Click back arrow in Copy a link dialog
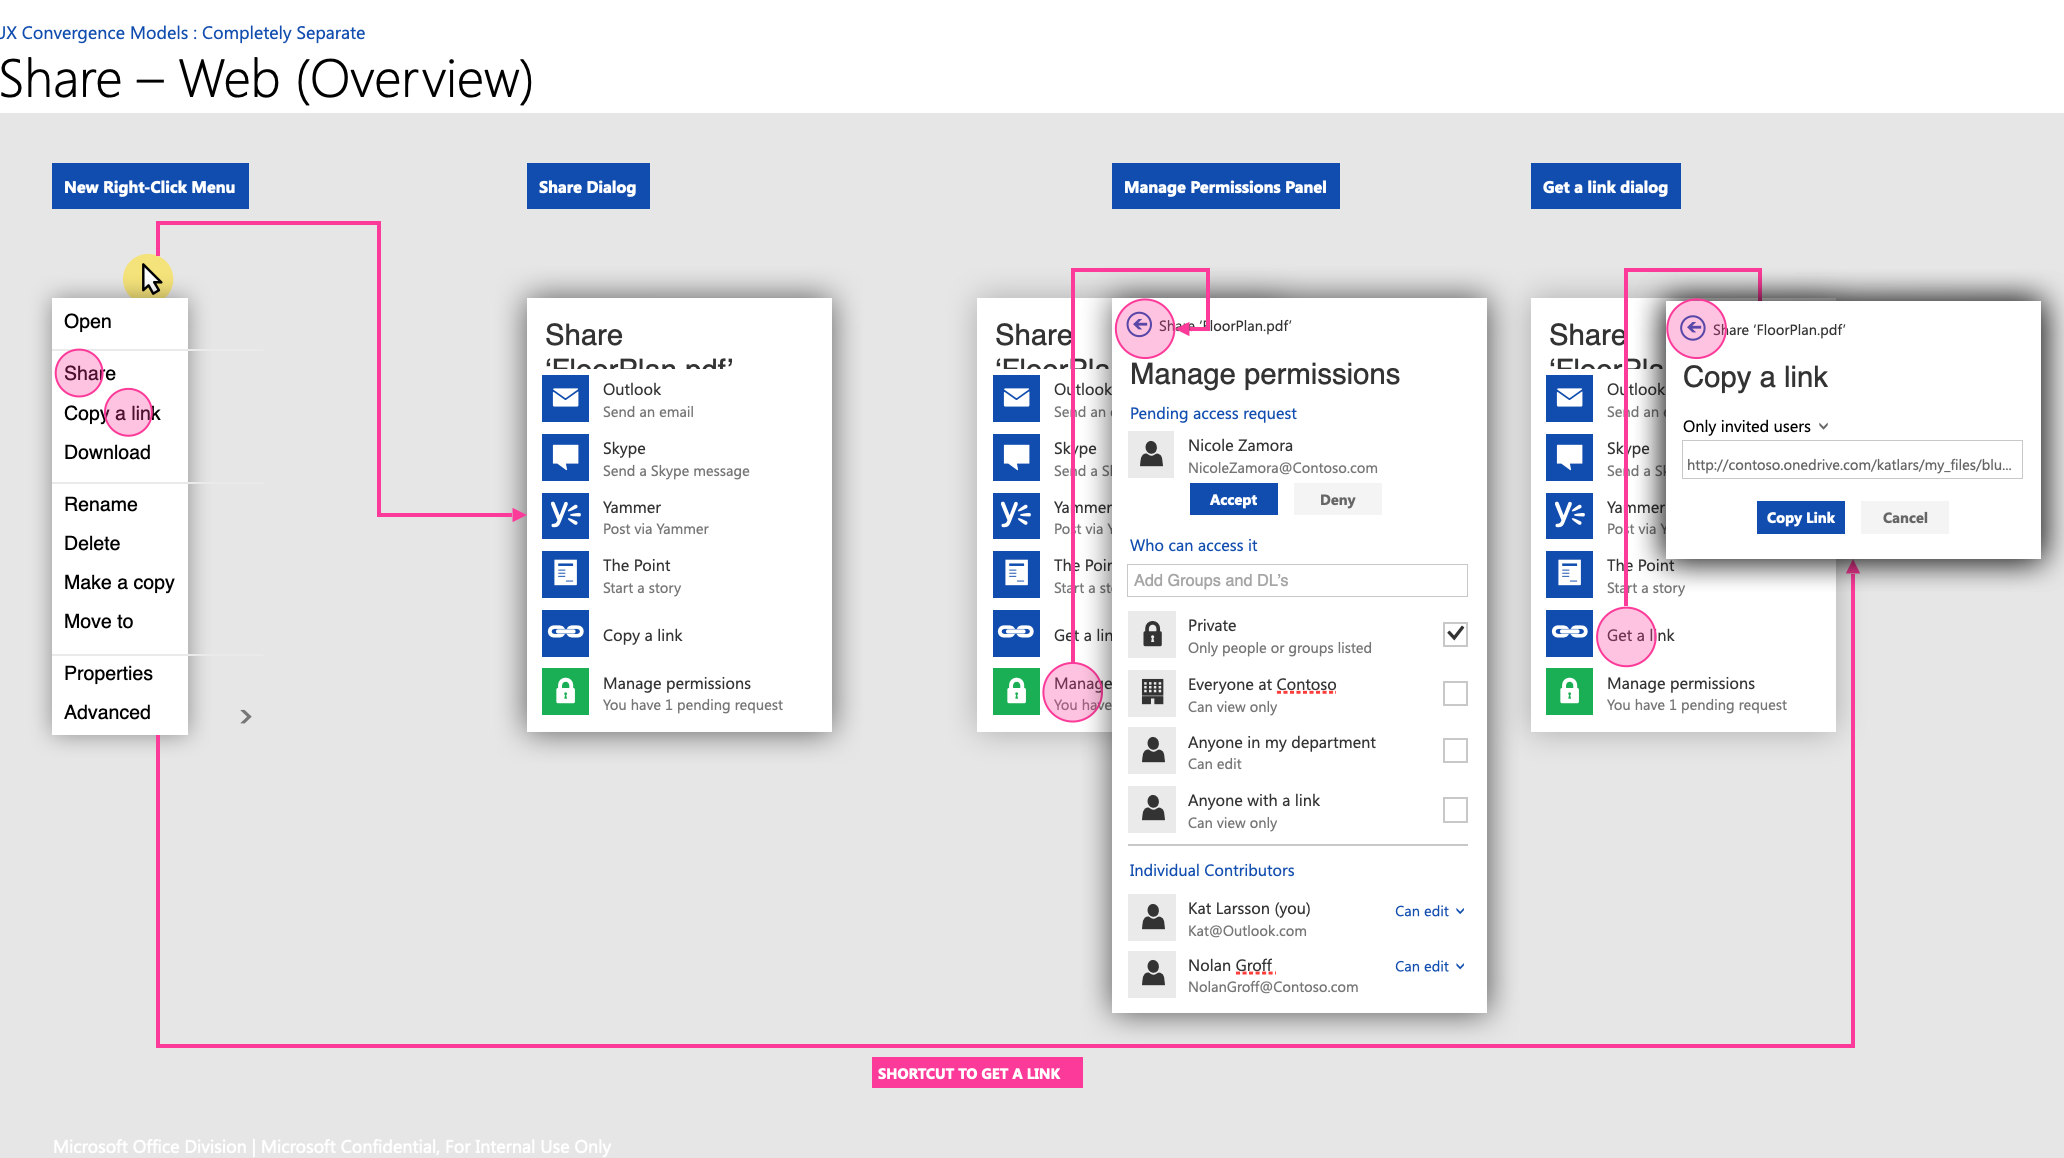This screenshot has width=2064, height=1158. 1693,328
